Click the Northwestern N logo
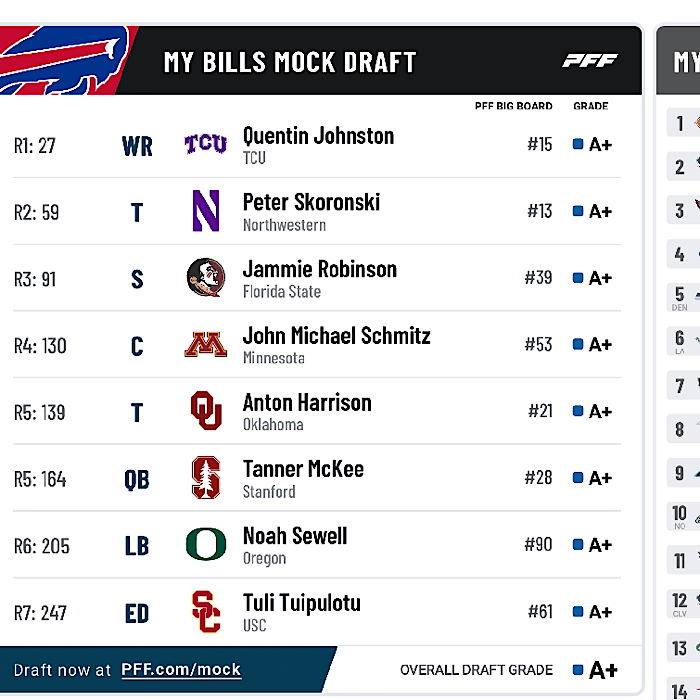 pyautogui.click(x=206, y=211)
